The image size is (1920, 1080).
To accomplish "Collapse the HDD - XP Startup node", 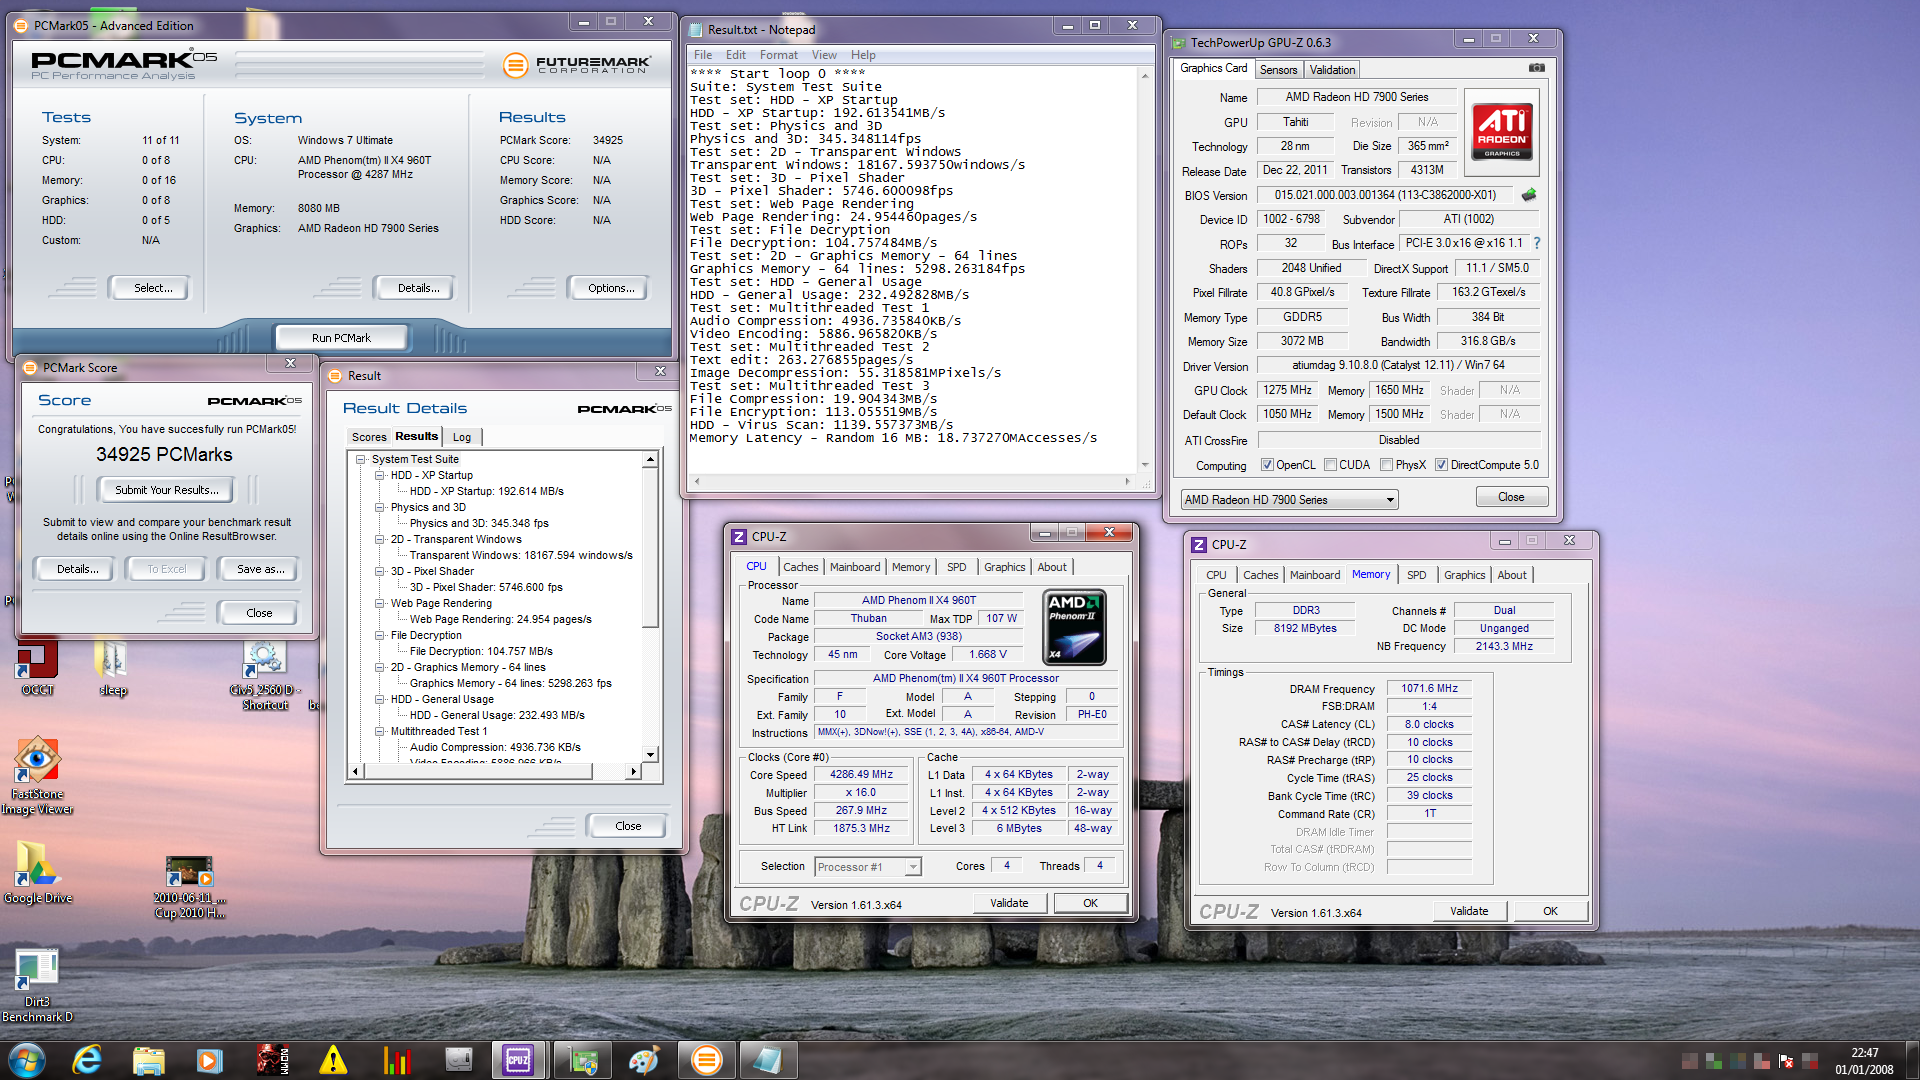I will click(x=380, y=476).
